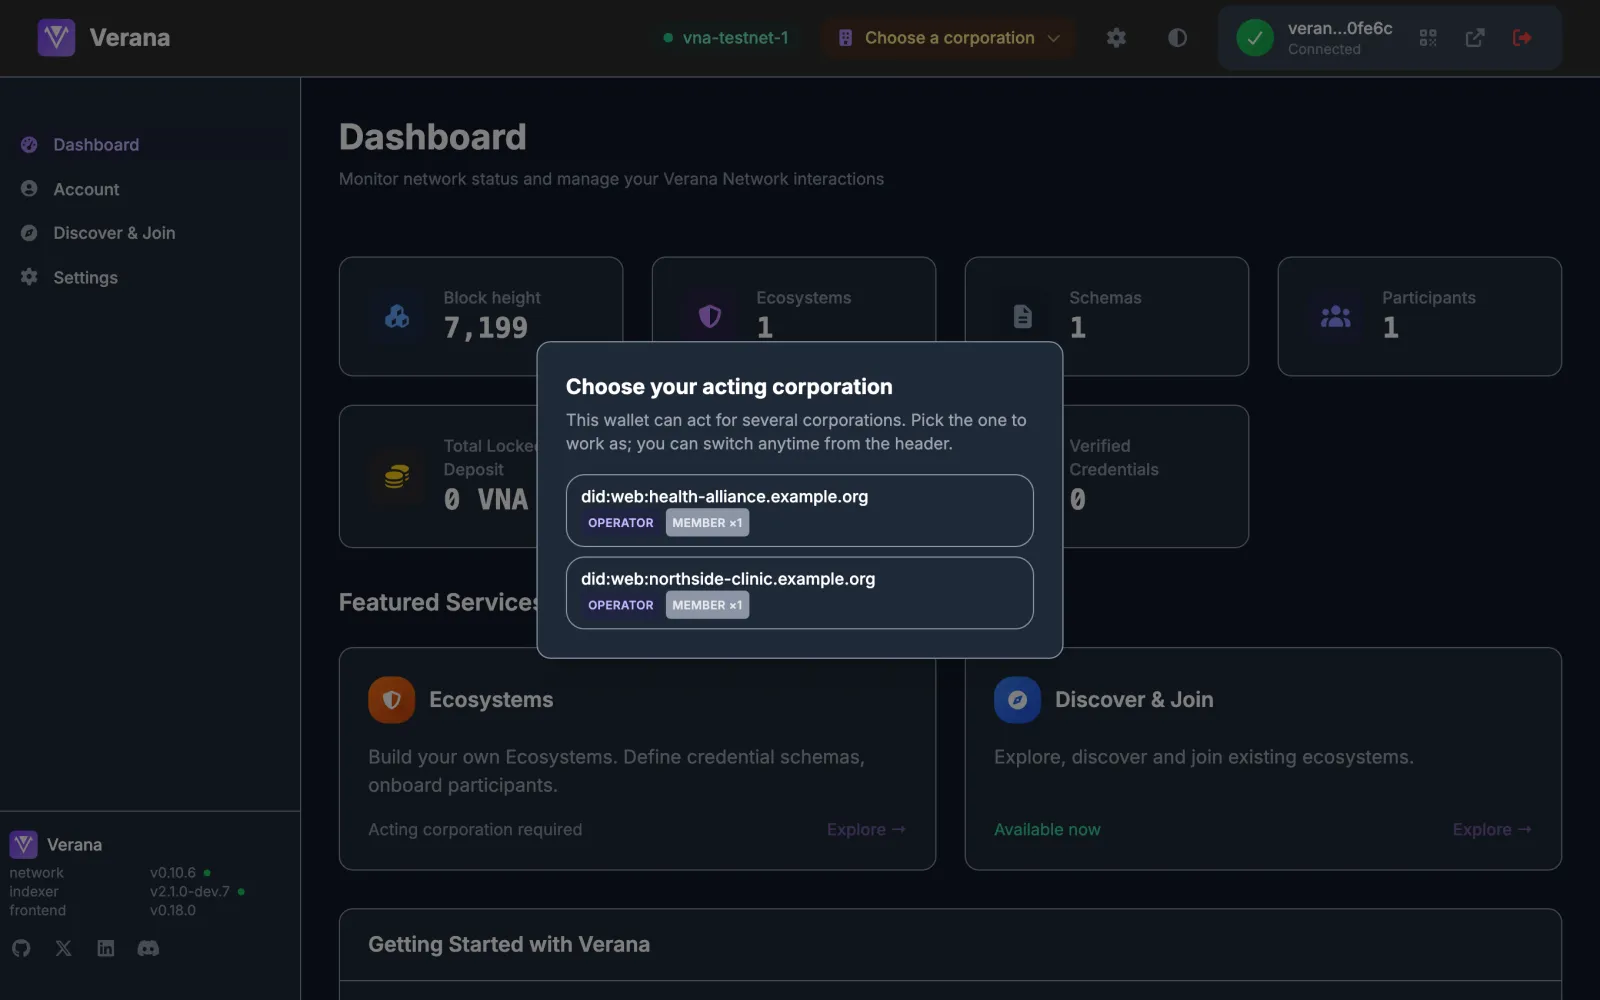Click the veran...0fe6c wallet address
This screenshot has height=1000, width=1600.
1340,28
